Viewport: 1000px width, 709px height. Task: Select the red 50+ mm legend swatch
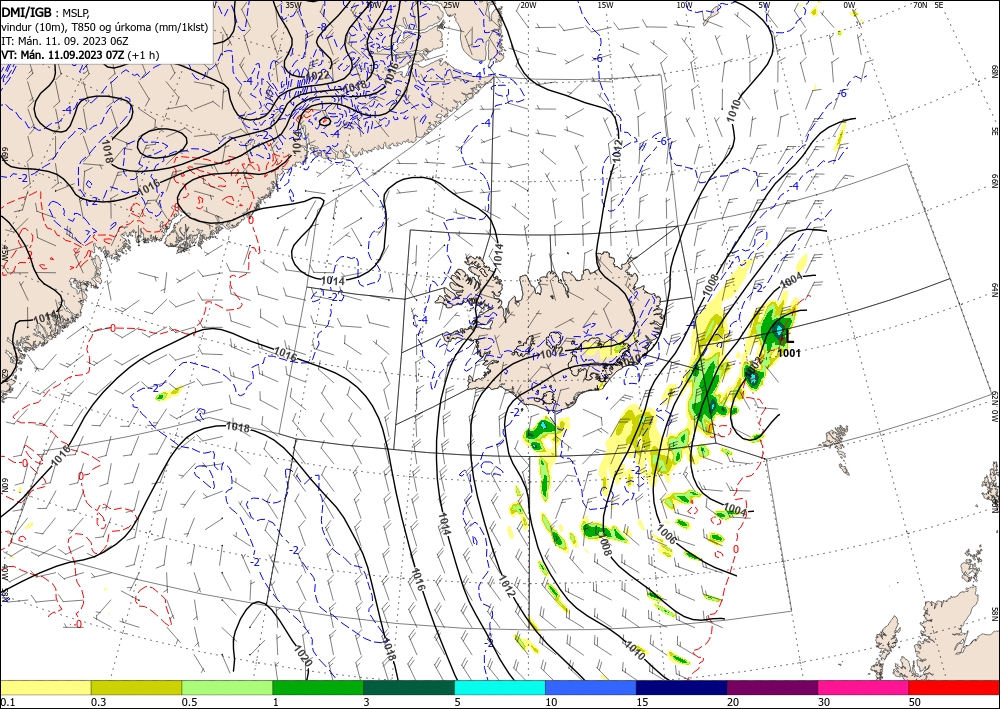[954, 687]
